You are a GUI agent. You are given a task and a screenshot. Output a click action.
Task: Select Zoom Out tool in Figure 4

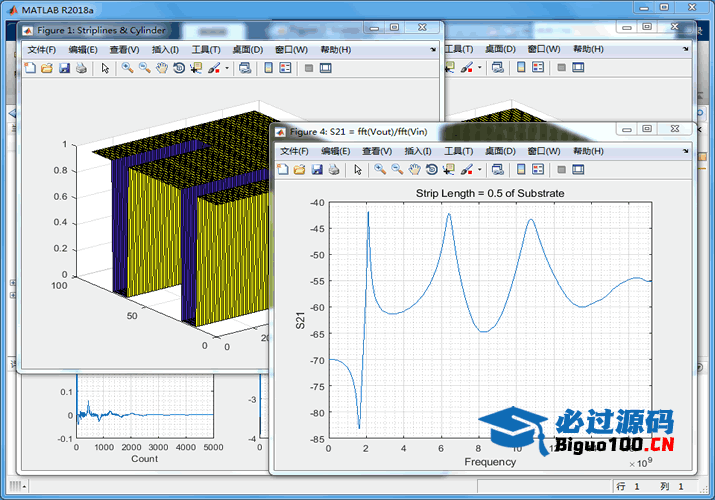tap(397, 170)
